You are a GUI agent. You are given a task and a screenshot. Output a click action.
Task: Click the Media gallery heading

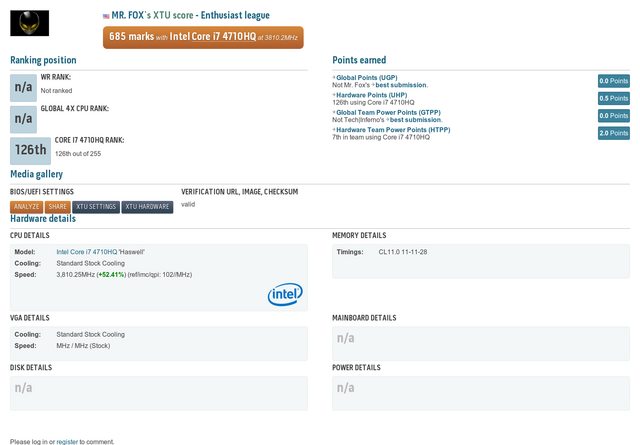[x=36, y=174]
